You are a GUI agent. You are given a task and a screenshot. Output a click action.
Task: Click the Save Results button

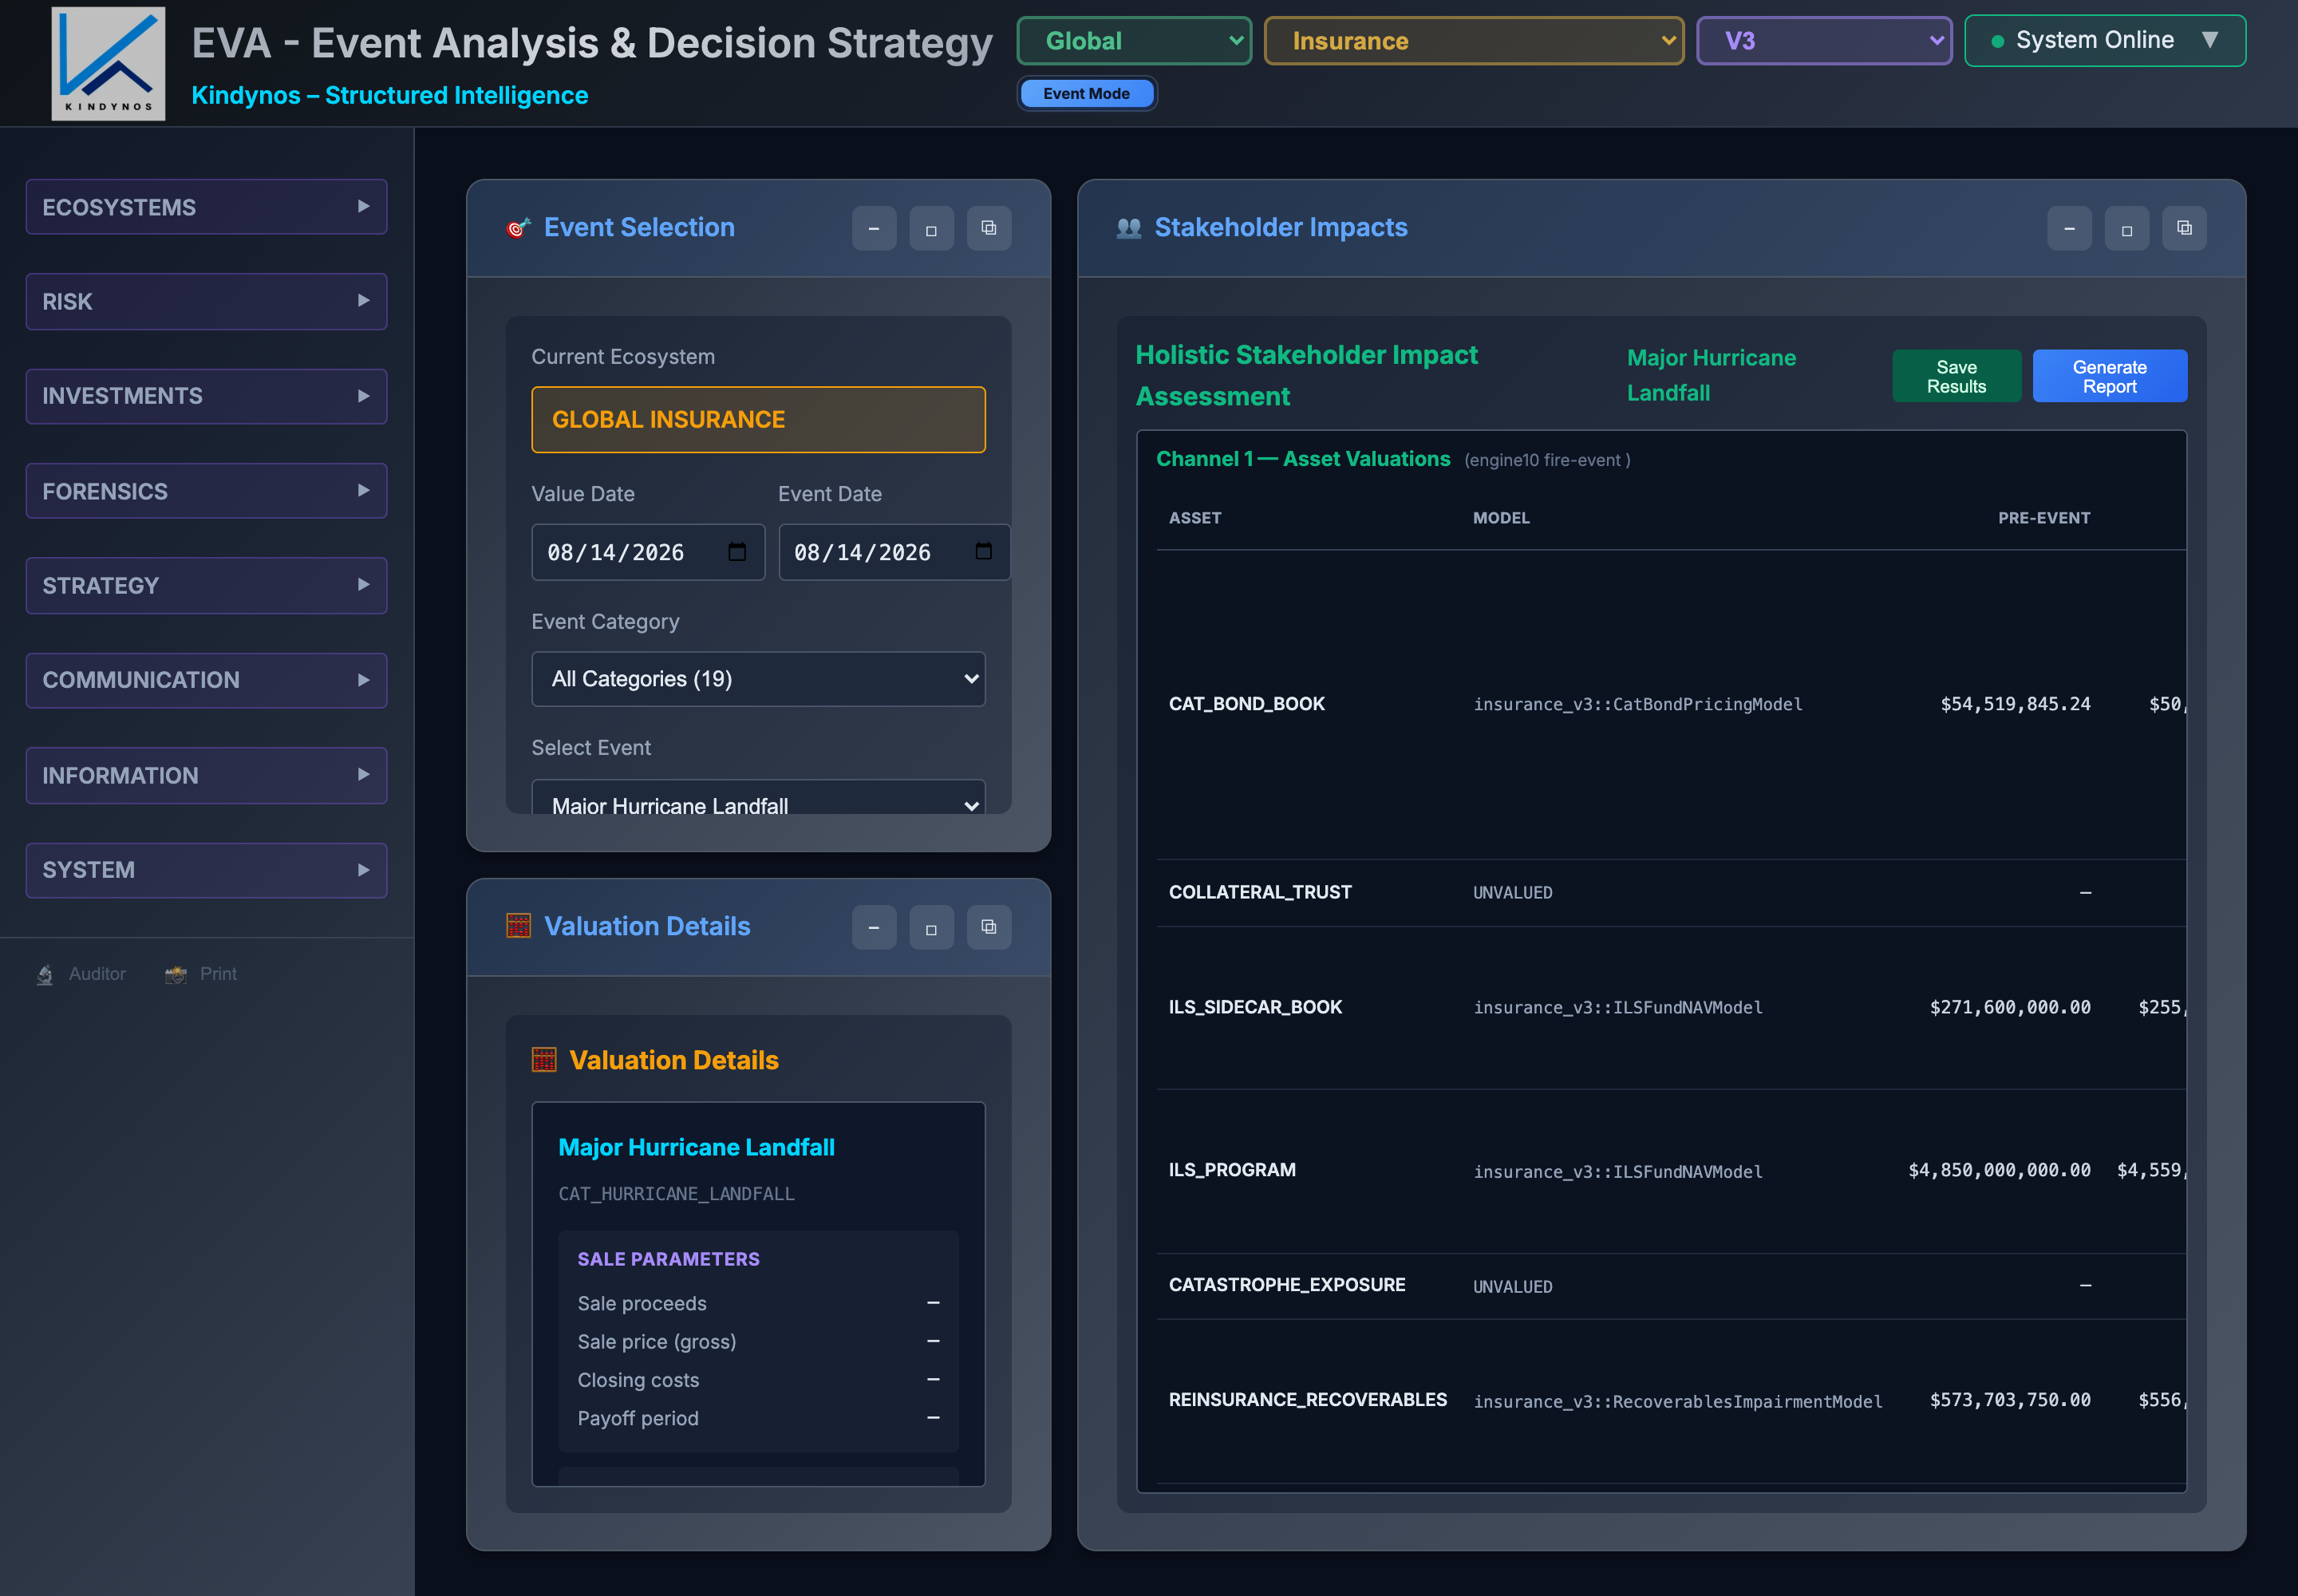point(1956,376)
